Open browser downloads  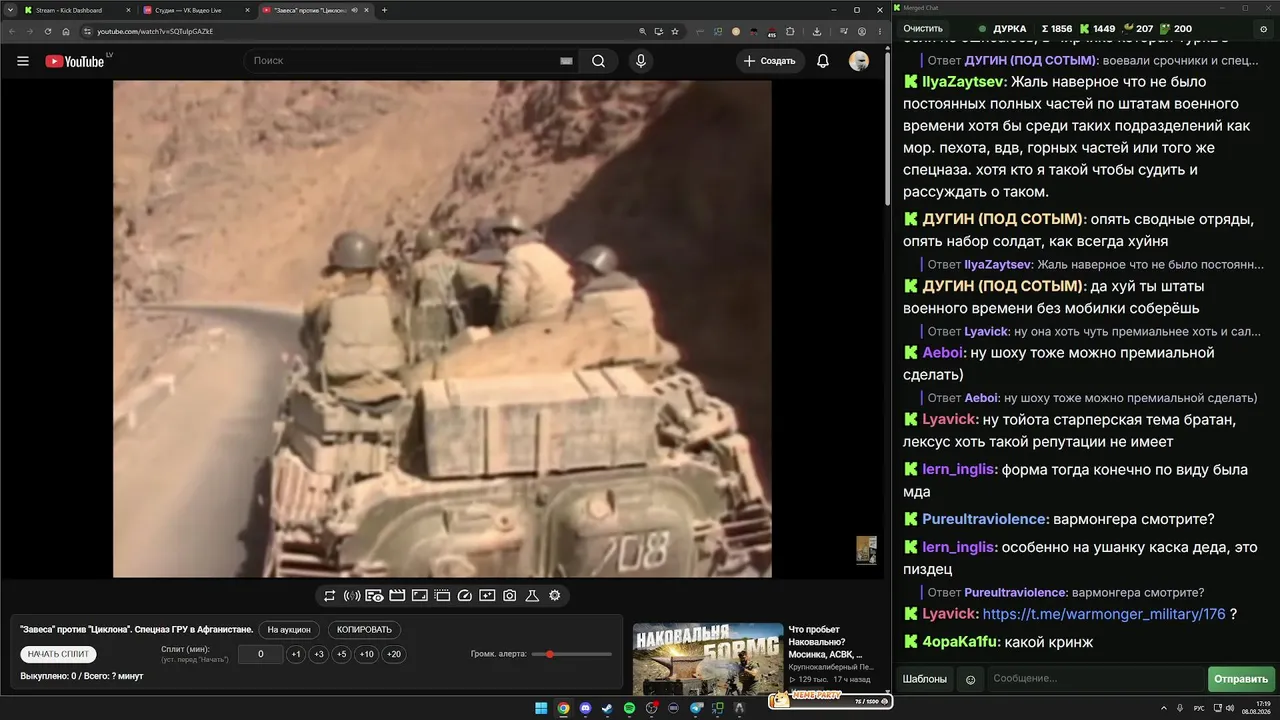pos(817,31)
